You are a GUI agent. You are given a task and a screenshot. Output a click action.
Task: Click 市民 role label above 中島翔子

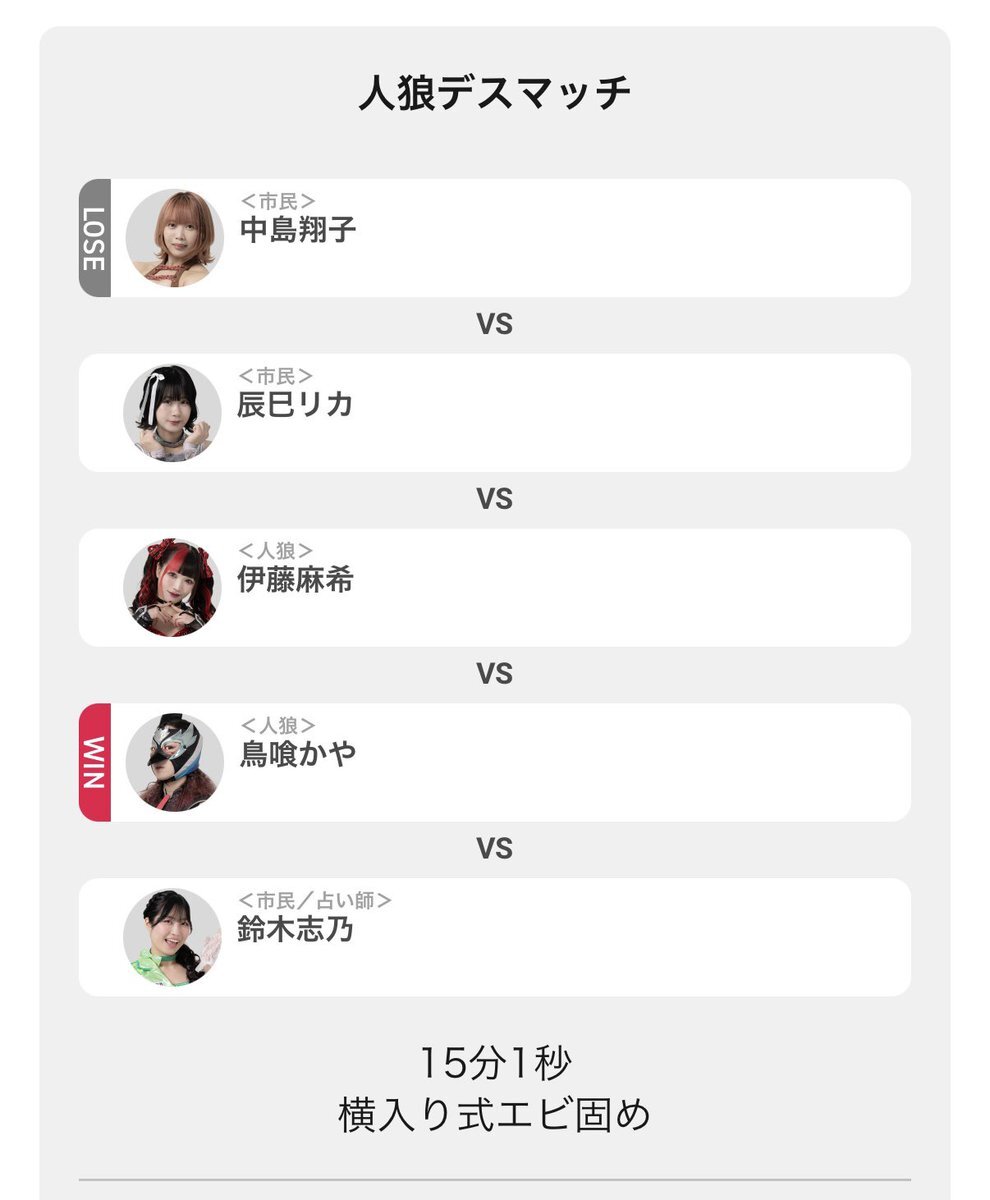pos(277,203)
